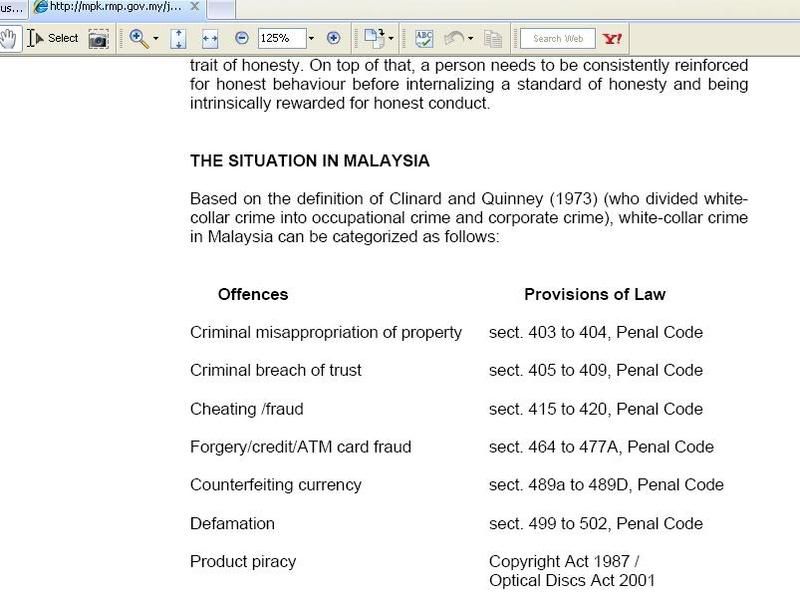800x602 pixels.
Task: Click the rotate page view icon
Action: pyautogui.click(x=373, y=38)
